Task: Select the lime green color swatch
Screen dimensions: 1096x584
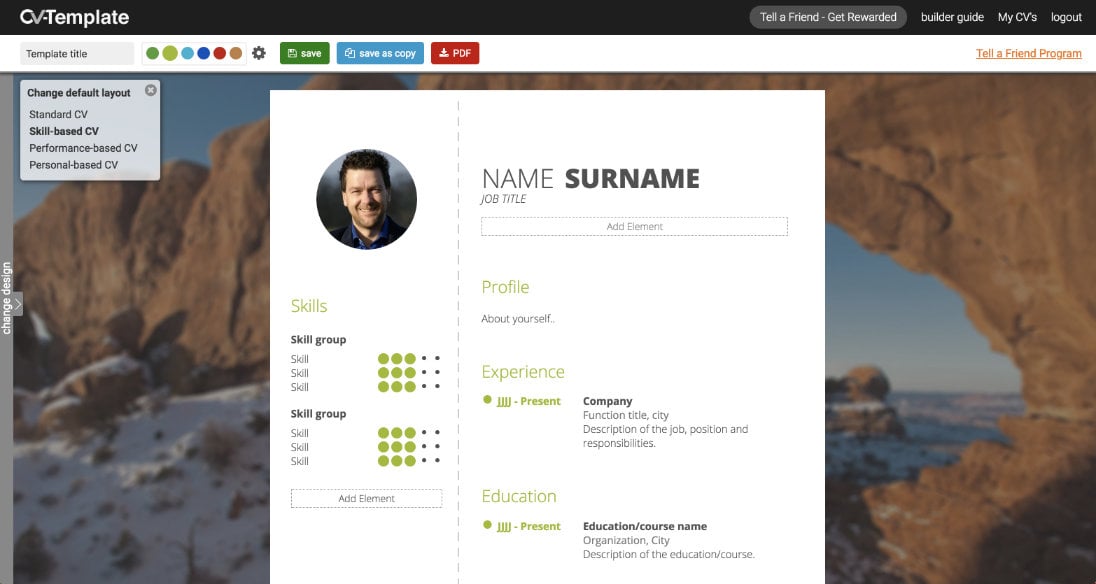Action: 170,53
